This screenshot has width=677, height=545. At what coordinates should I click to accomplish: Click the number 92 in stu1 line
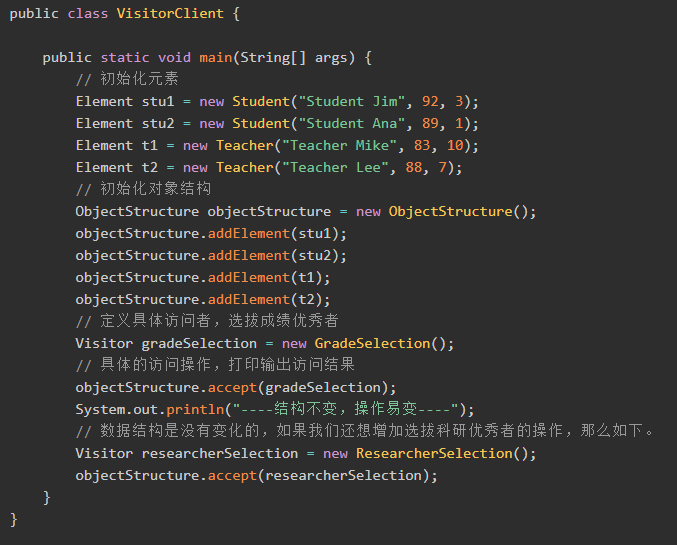tap(430, 101)
